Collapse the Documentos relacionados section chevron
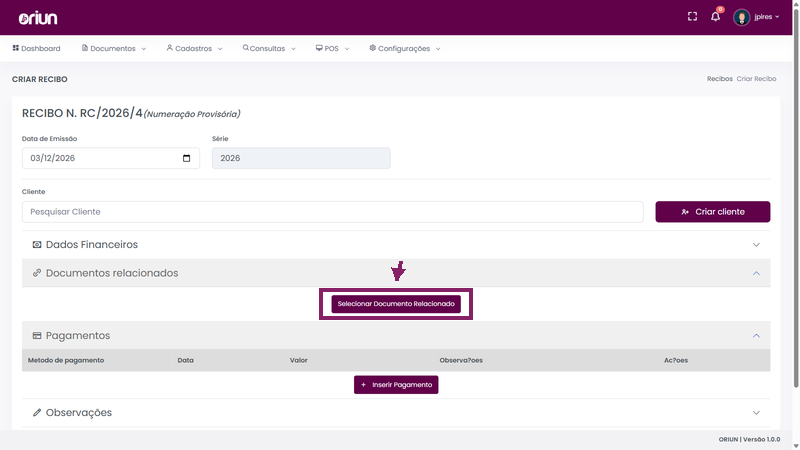 click(756, 273)
